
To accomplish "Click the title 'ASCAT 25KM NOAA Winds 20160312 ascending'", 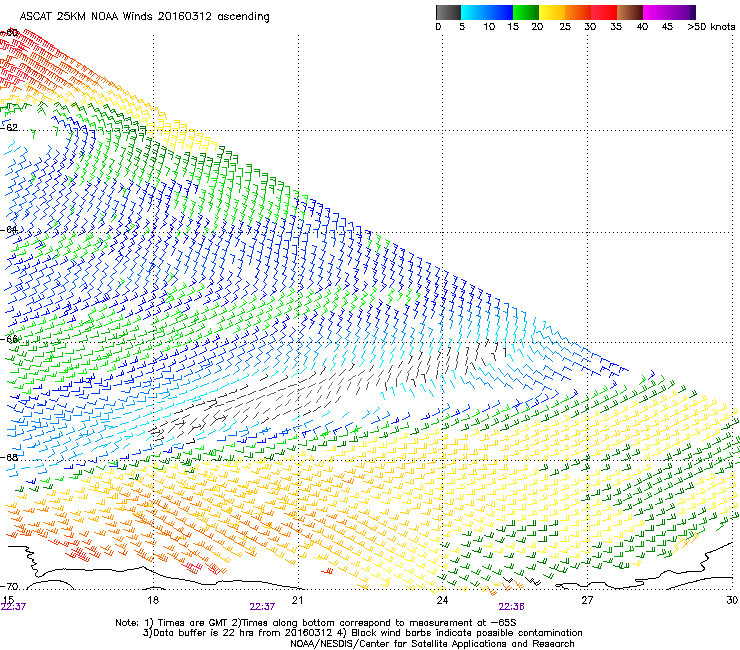I will click(144, 17).
